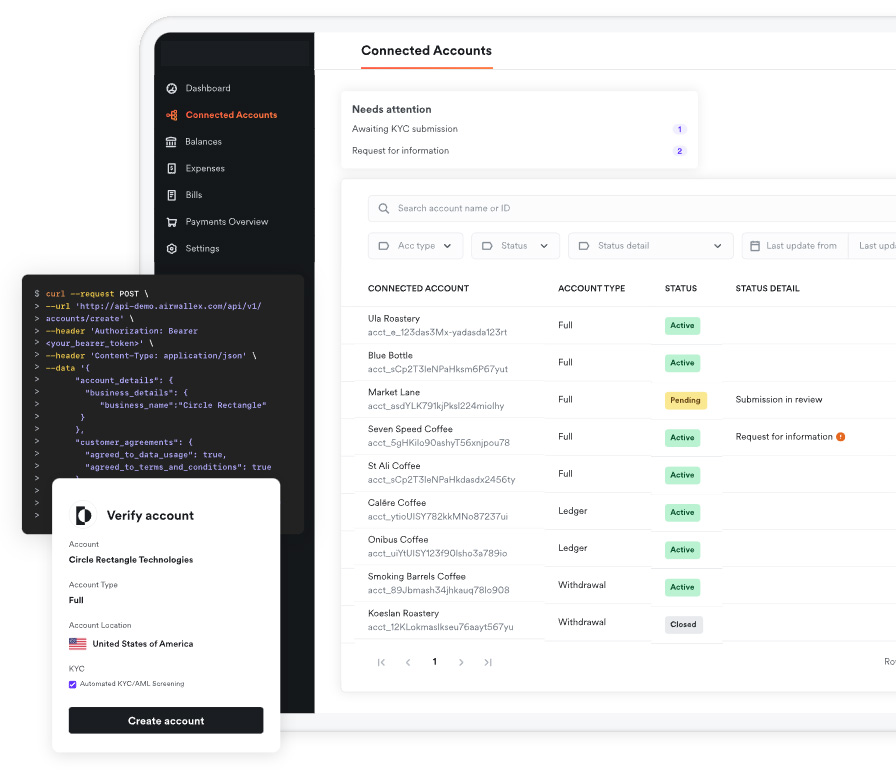Image resolution: width=896 pixels, height=780 pixels.
Task: Open Settings via the gear icon
Action: [x=172, y=248]
